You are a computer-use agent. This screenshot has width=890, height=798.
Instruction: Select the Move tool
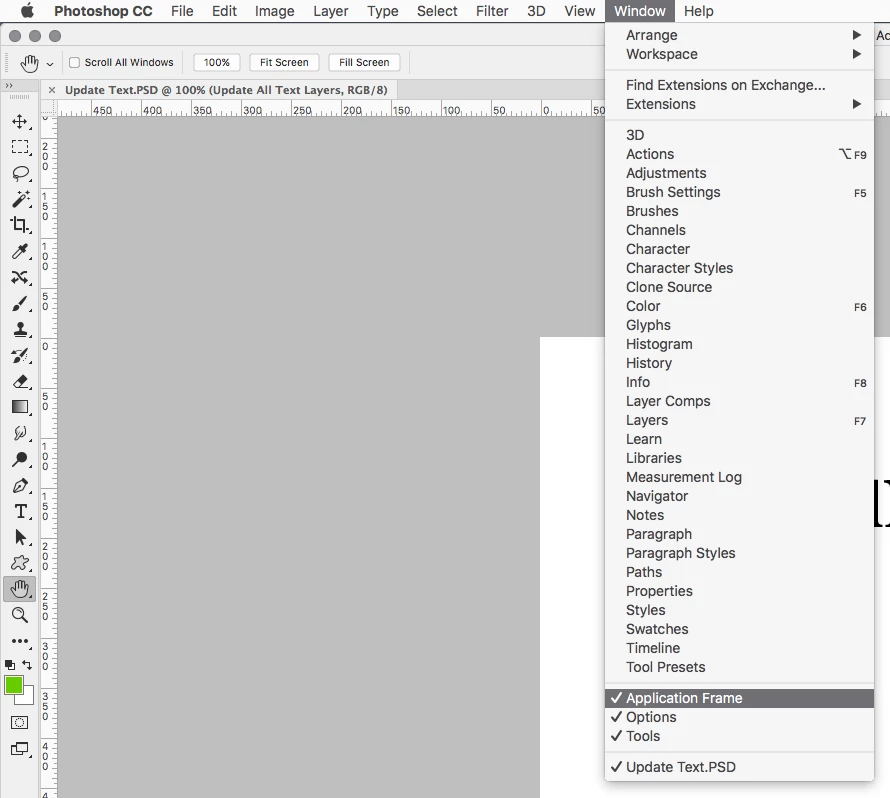click(20, 121)
